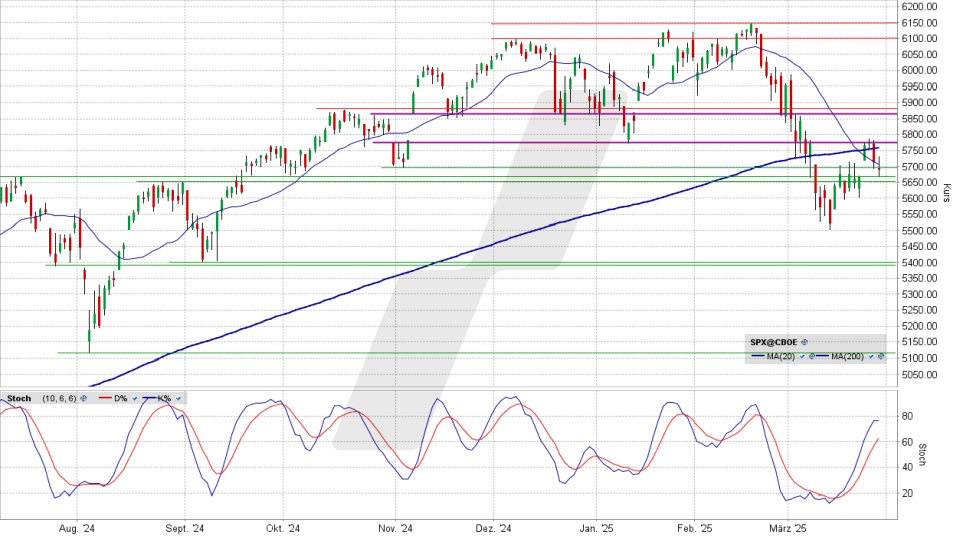Click the 5100.00 price axis label

[919, 358]
